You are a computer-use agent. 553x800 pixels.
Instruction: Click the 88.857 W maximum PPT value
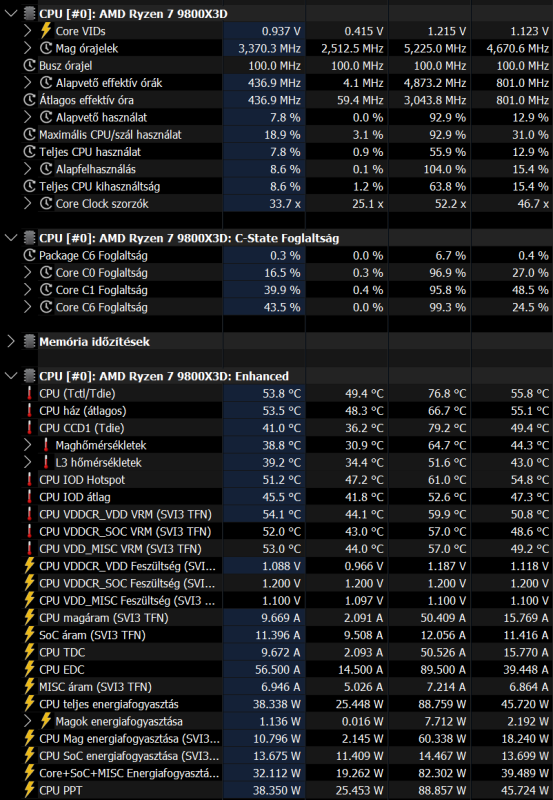tap(441, 791)
